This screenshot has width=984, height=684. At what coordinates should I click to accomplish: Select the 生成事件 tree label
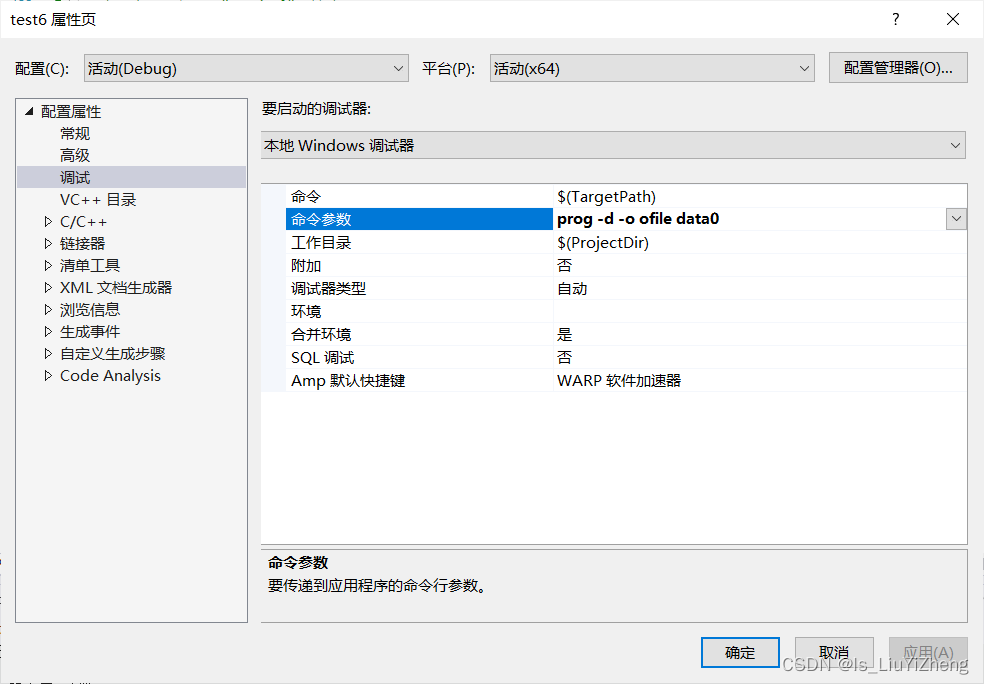(x=90, y=331)
